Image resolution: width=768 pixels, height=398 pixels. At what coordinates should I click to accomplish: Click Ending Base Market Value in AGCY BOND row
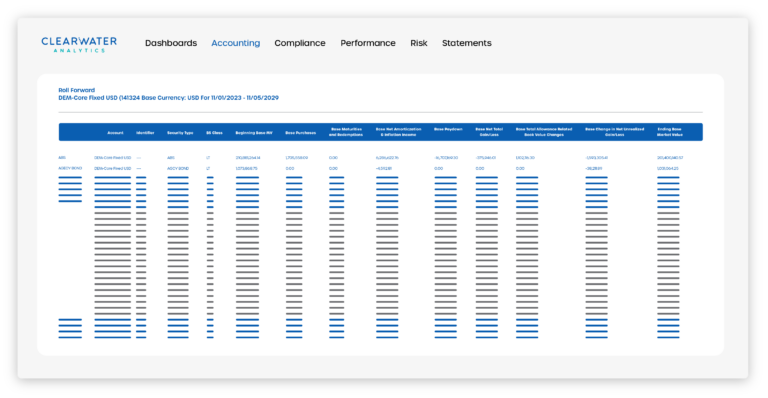668,168
